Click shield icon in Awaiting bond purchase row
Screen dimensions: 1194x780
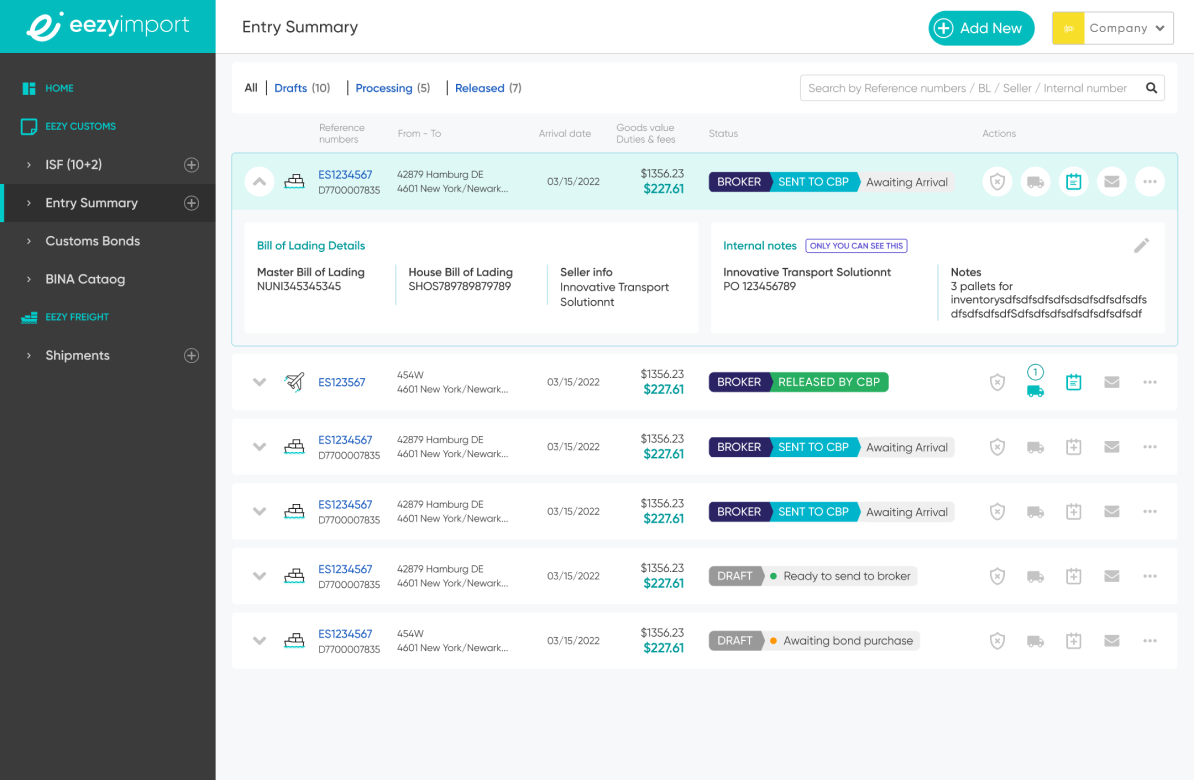(x=997, y=641)
